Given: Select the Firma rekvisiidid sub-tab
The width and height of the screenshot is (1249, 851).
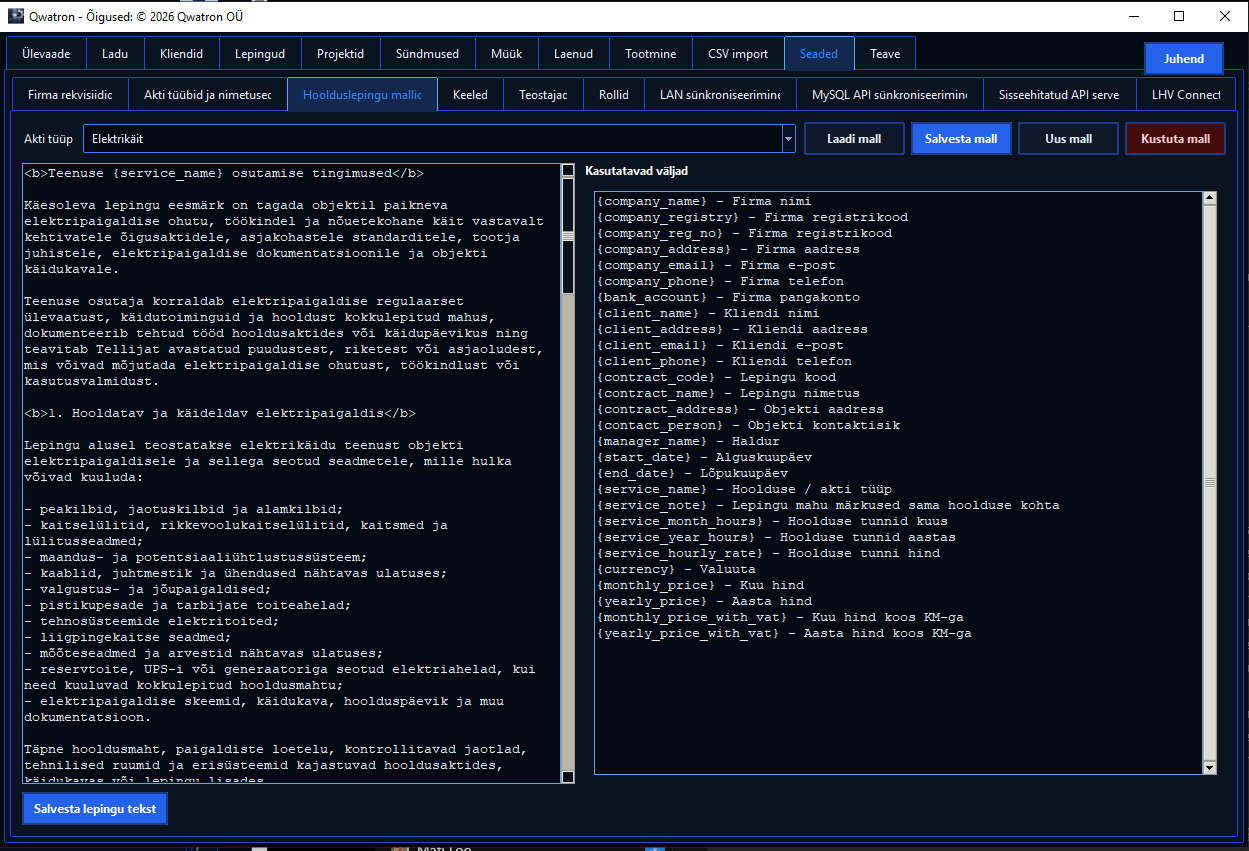Looking at the screenshot, I should (x=70, y=95).
